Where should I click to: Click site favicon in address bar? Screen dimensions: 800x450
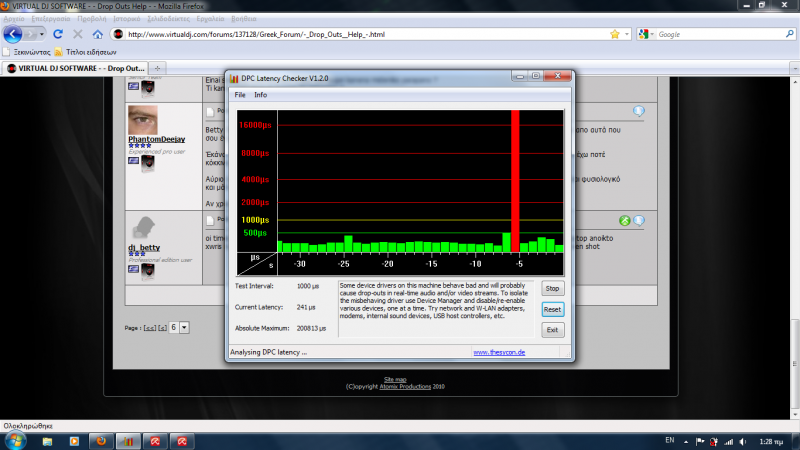pyautogui.click(x=118, y=34)
